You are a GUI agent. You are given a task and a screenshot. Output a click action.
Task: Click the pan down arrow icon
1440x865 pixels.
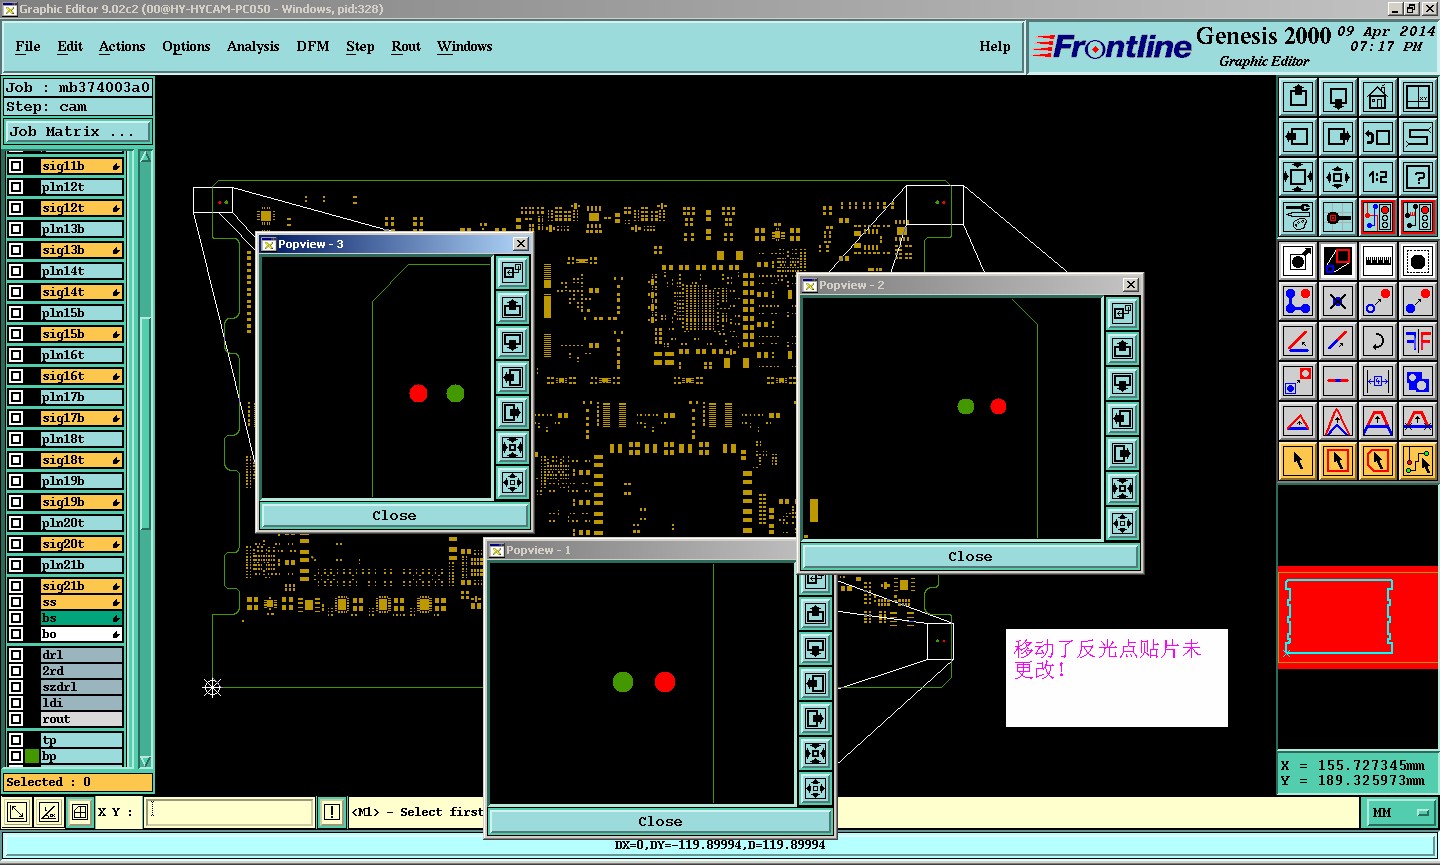coord(1338,97)
